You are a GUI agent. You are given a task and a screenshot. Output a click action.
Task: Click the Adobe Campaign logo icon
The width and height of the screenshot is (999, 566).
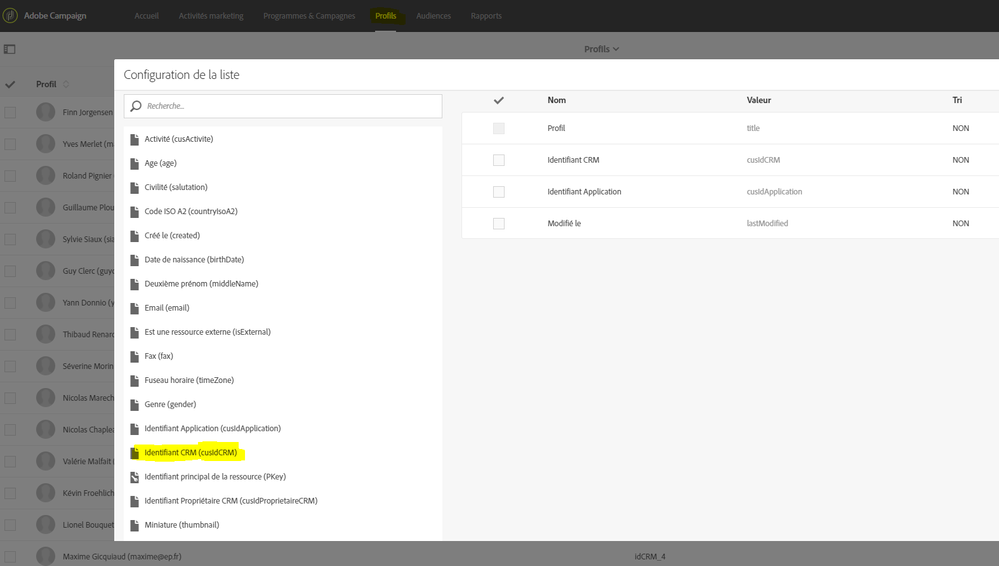[12, 16]
